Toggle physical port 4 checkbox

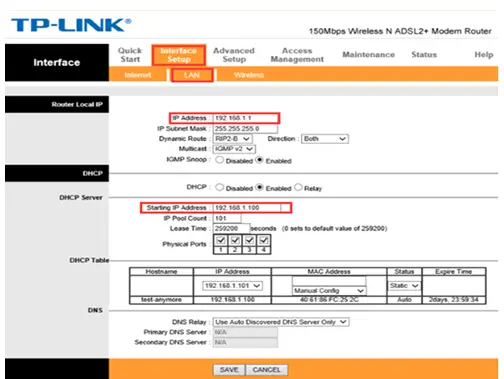point(264,240)
